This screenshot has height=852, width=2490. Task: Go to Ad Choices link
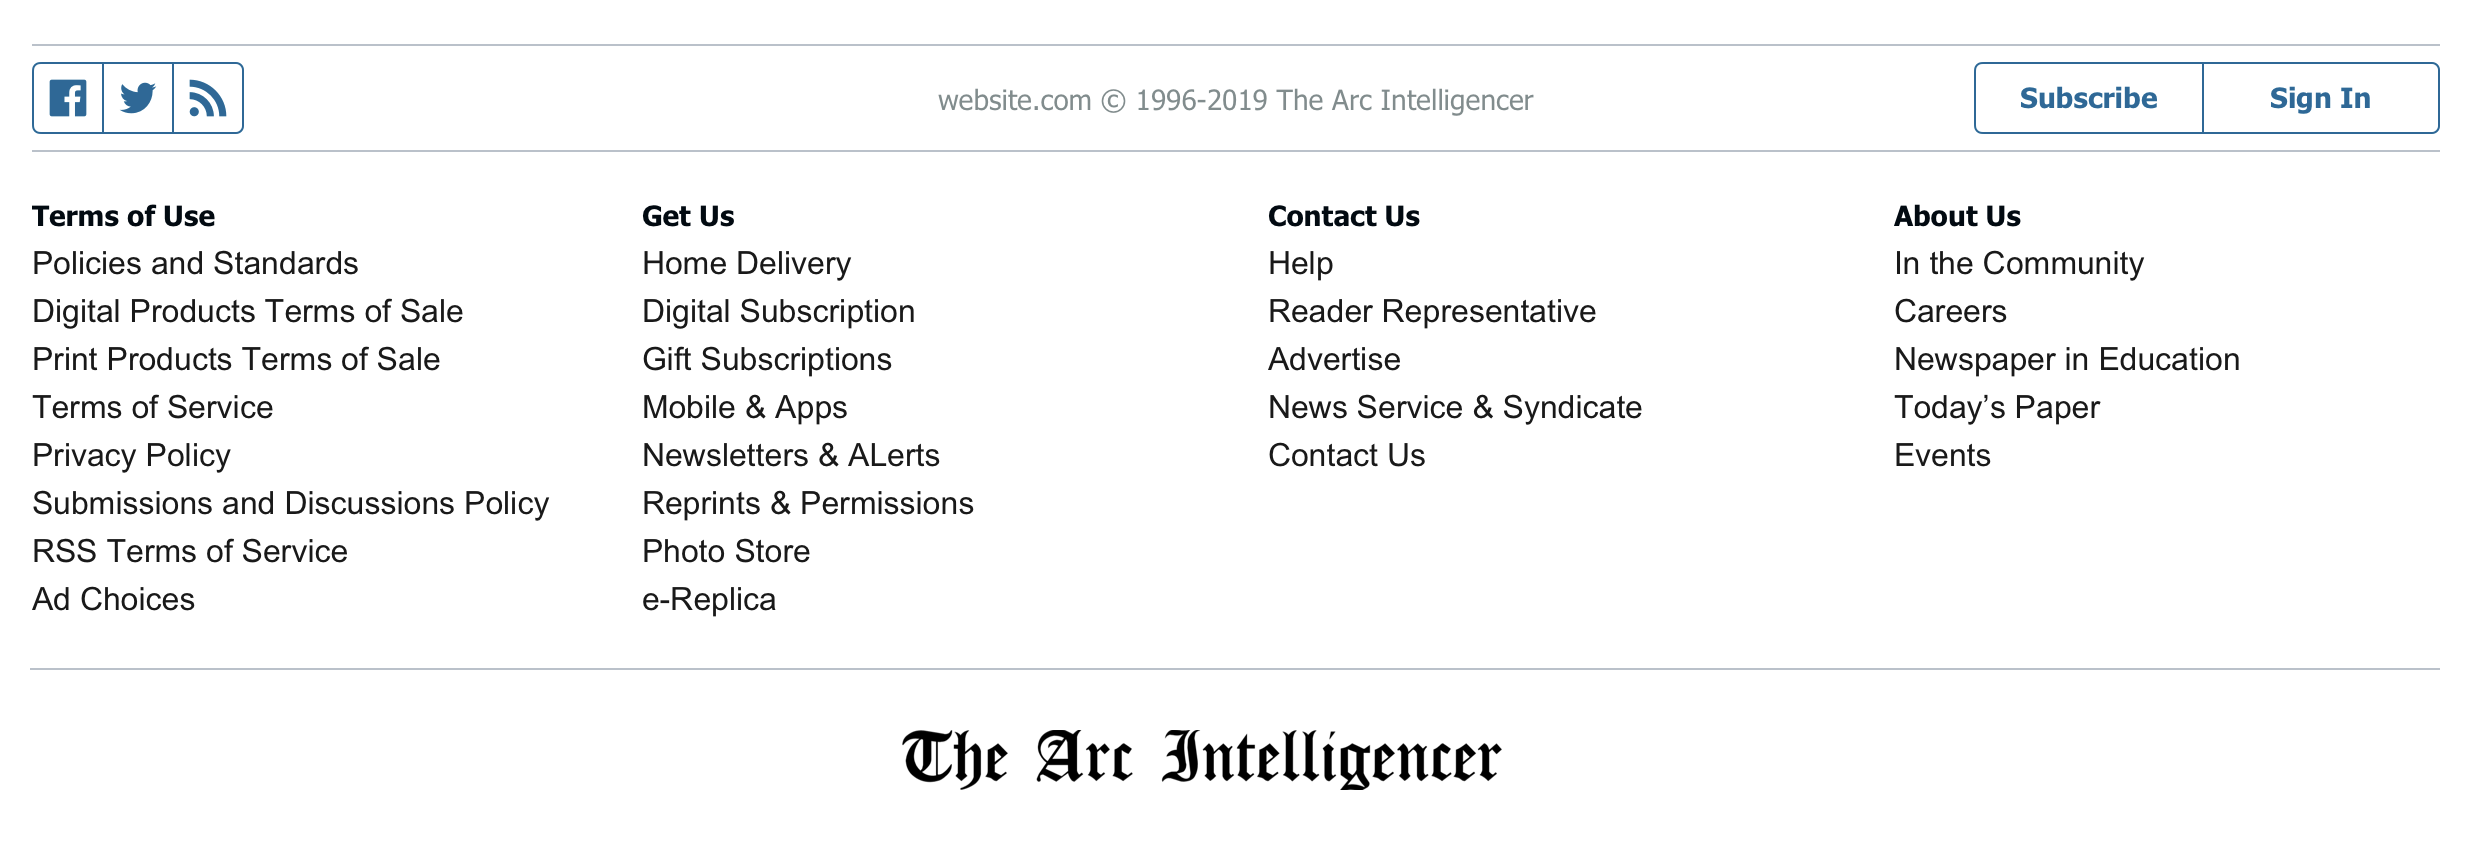113,599
